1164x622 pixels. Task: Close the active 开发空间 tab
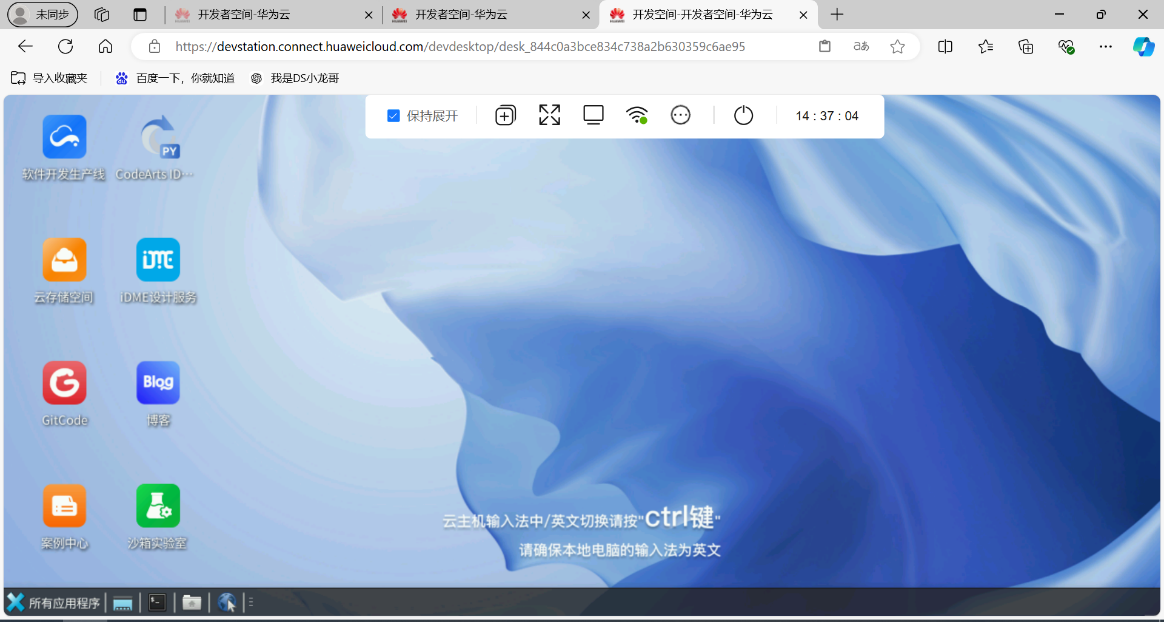tap(803, 14)
